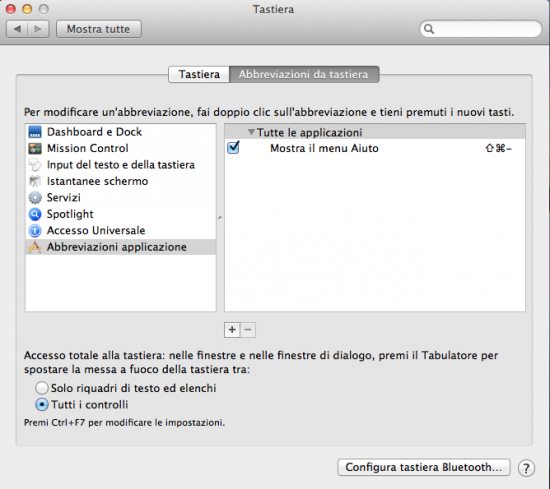This screenshot has width=550, height=489.
Task: Remove shortcut with the minus button
Action: coord(248,330)
